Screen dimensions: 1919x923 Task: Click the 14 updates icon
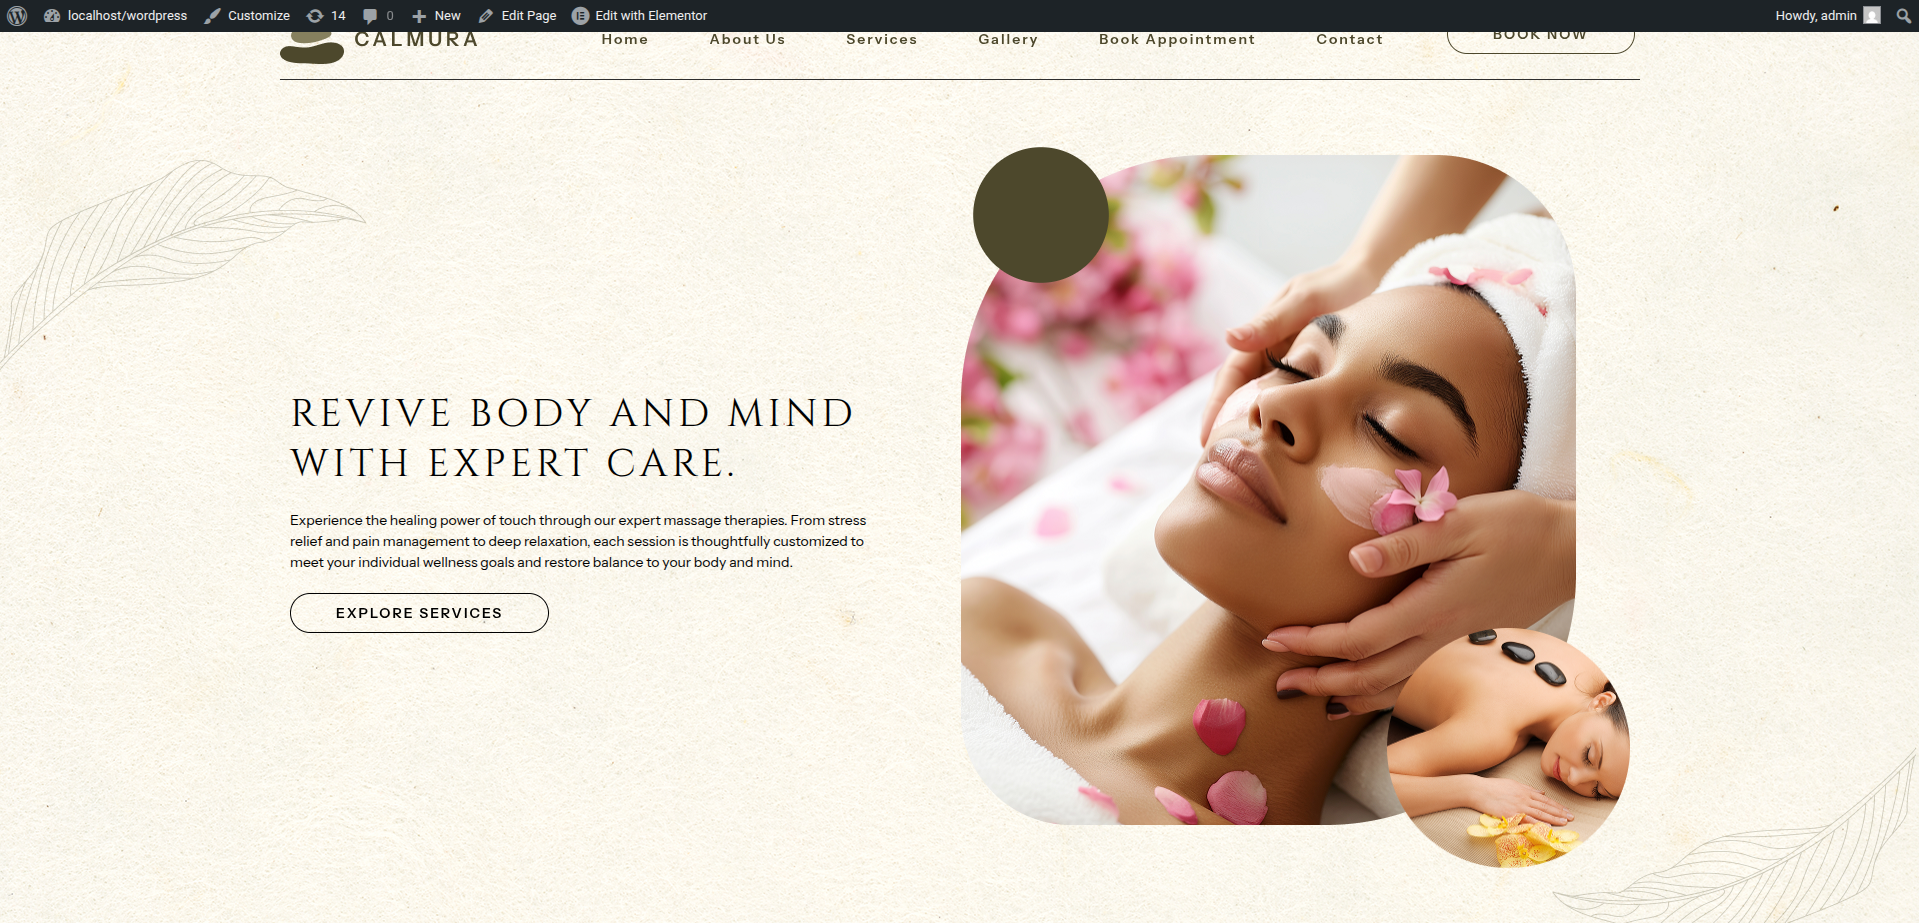tap(326, 16)
